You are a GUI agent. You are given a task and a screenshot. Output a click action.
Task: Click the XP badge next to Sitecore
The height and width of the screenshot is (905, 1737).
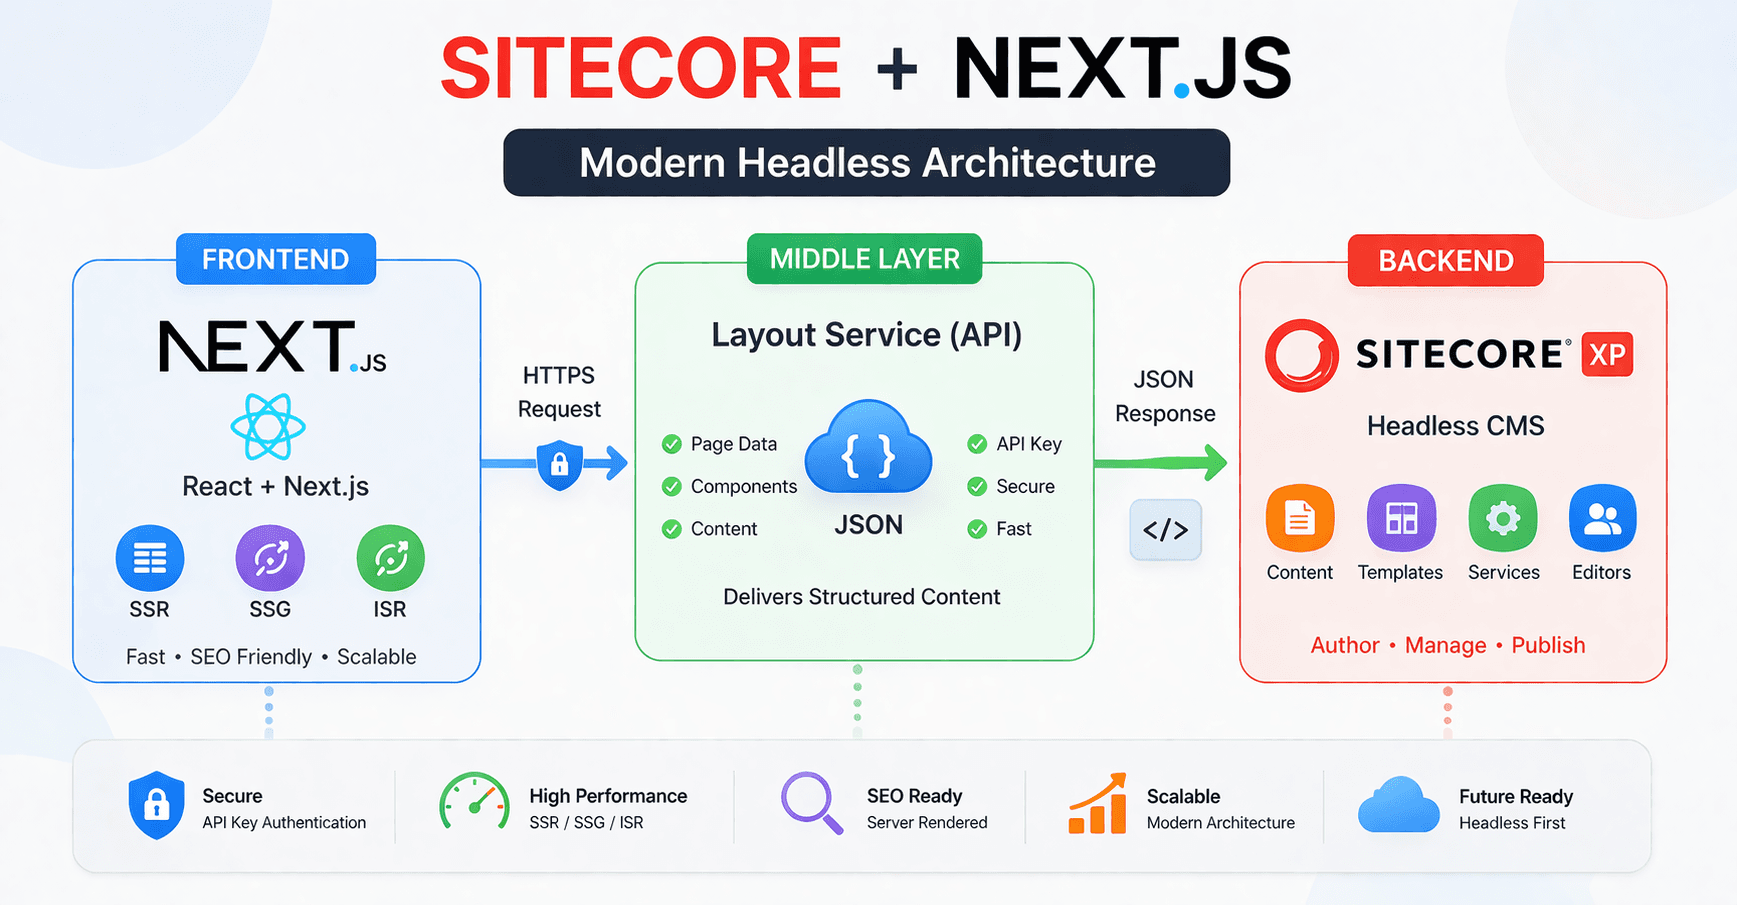point(1606,355)
